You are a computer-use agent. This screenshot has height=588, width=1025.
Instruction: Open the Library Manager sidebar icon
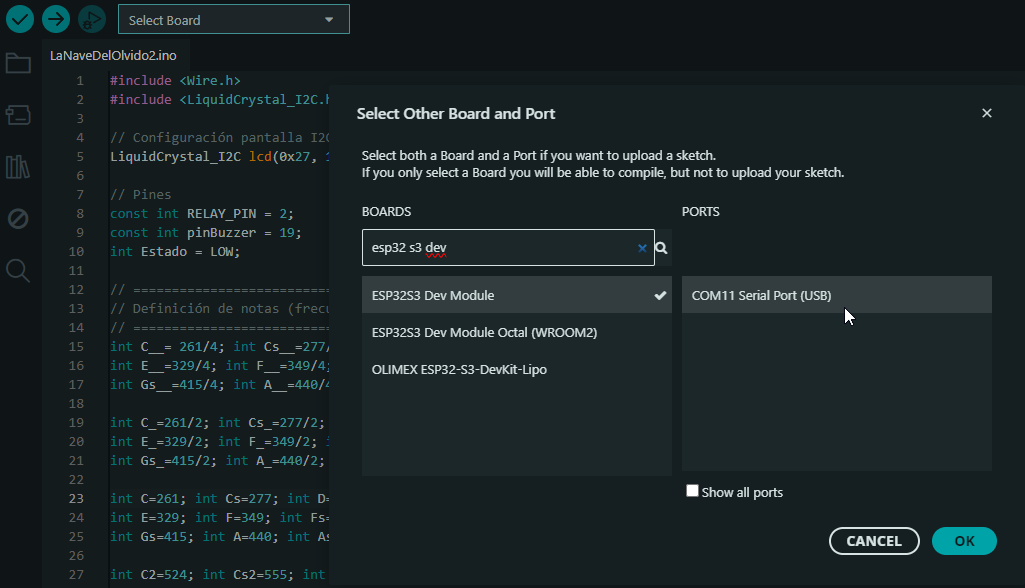pyautogui.click(x=18, y=167)
